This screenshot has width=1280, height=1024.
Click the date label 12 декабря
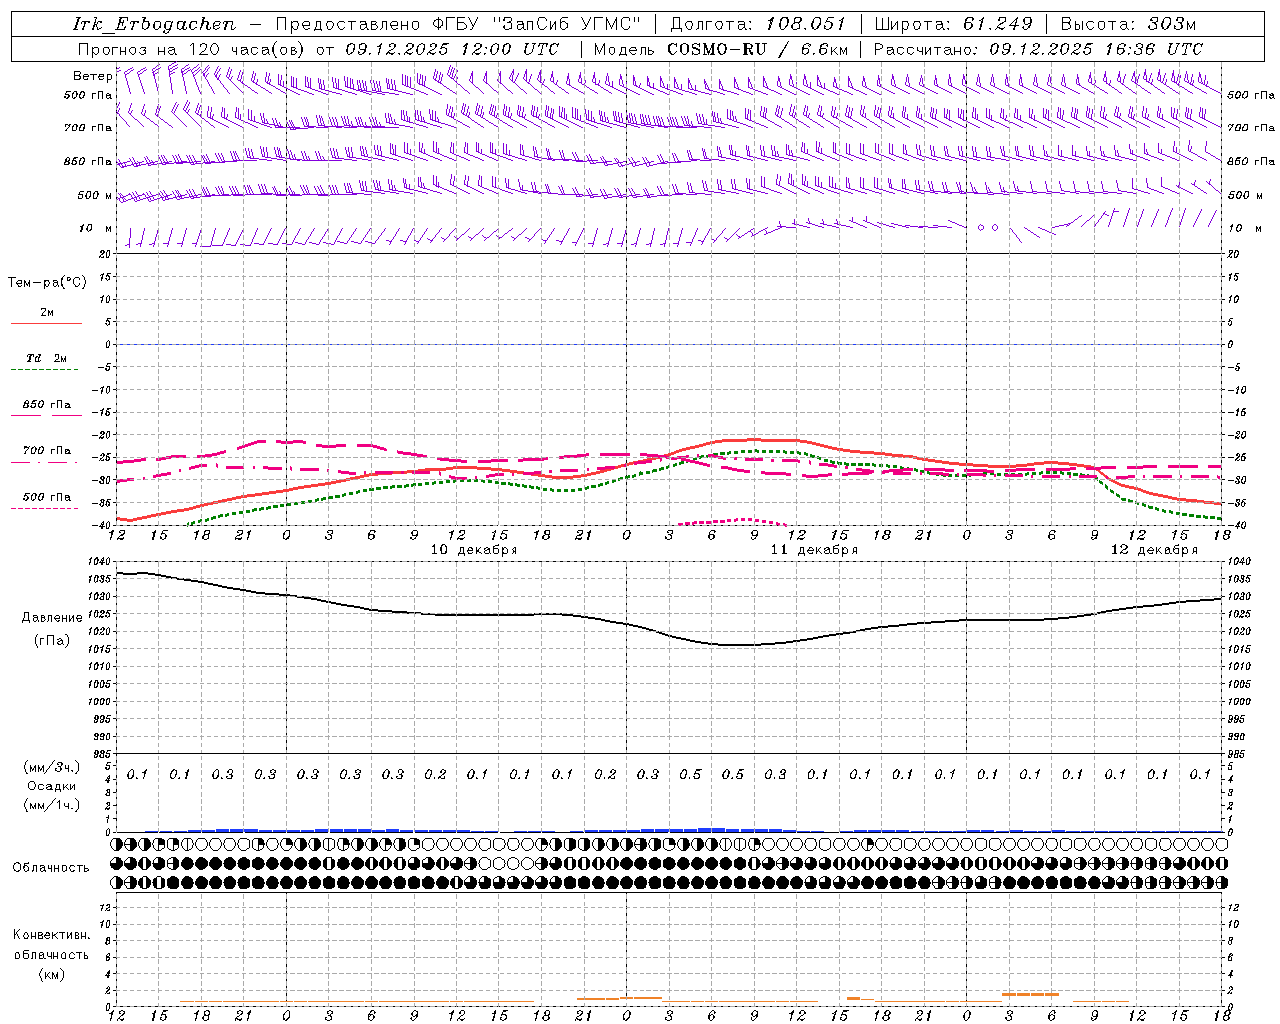[x=1153, y=549]
